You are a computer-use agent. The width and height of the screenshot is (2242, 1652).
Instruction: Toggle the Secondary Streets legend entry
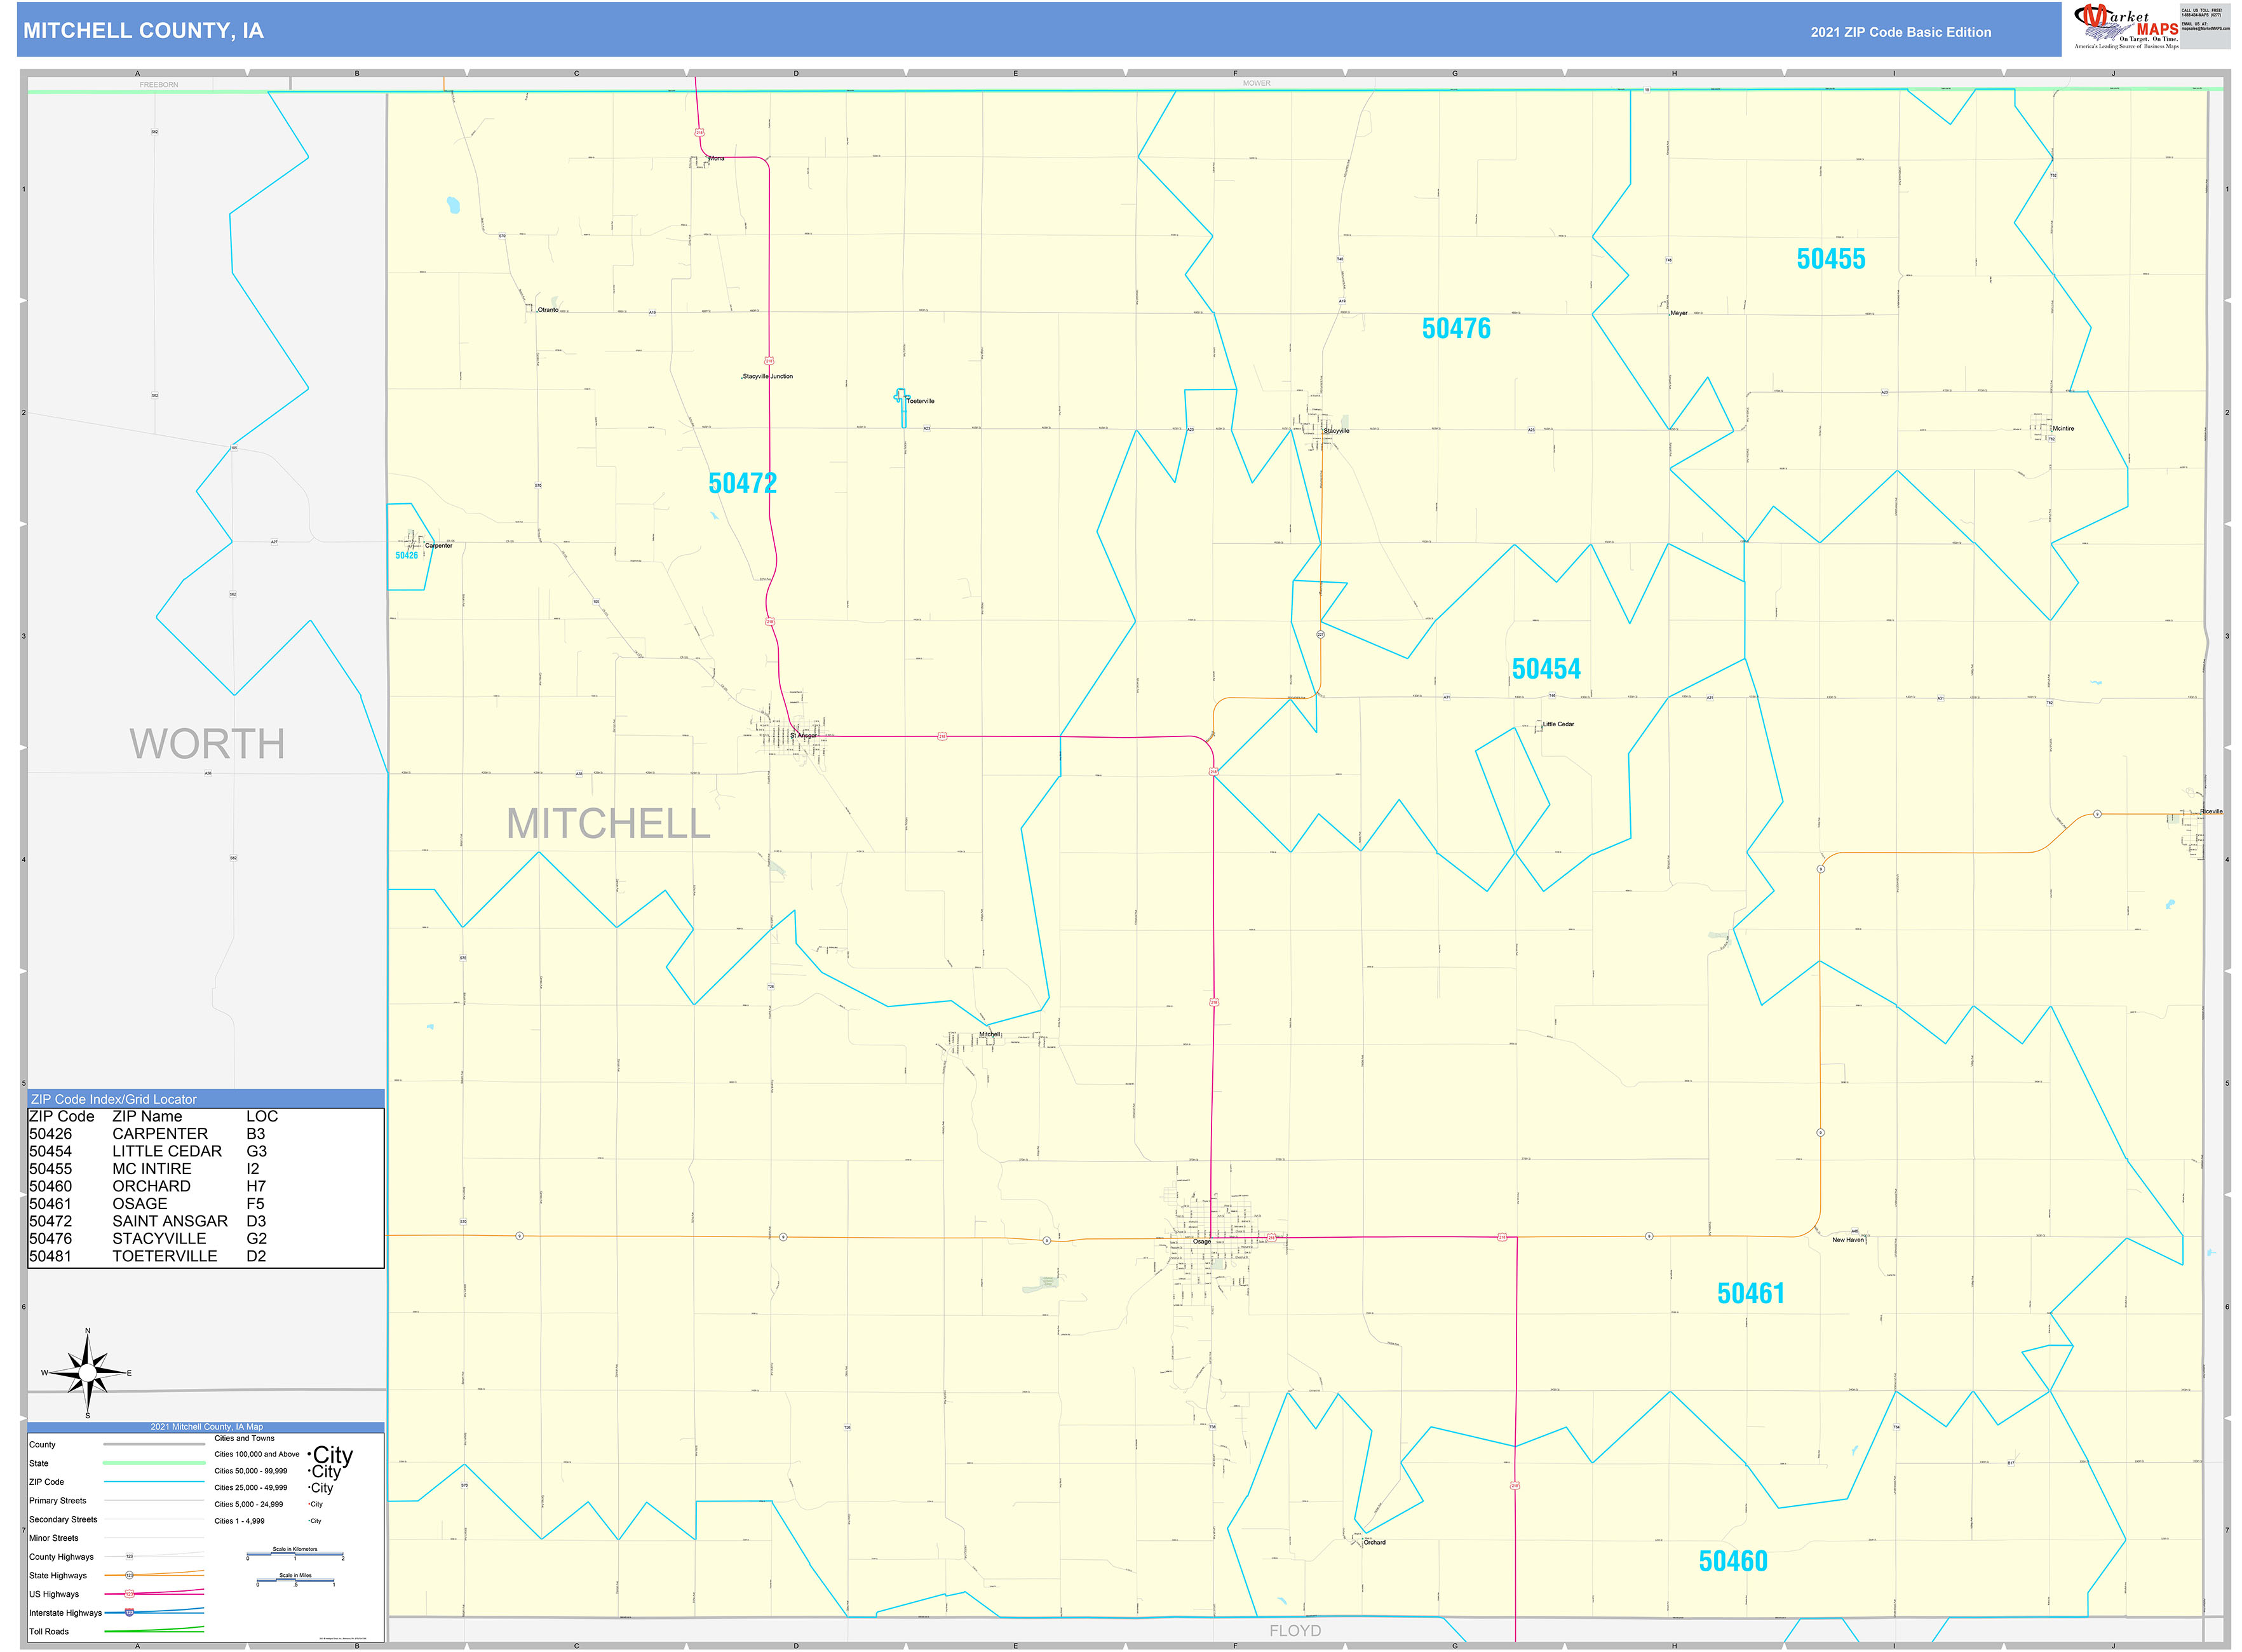point(64,1520)
